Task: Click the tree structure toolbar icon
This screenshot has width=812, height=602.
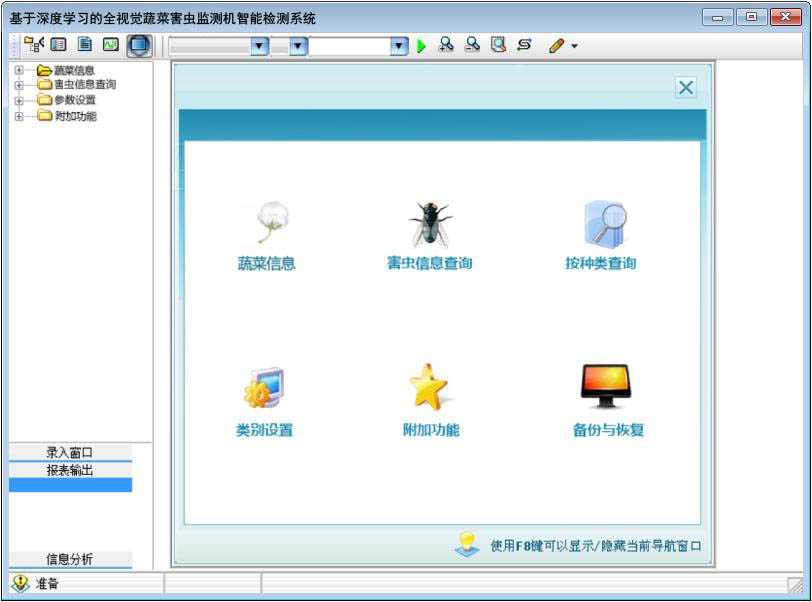Action: coord(34,45)
